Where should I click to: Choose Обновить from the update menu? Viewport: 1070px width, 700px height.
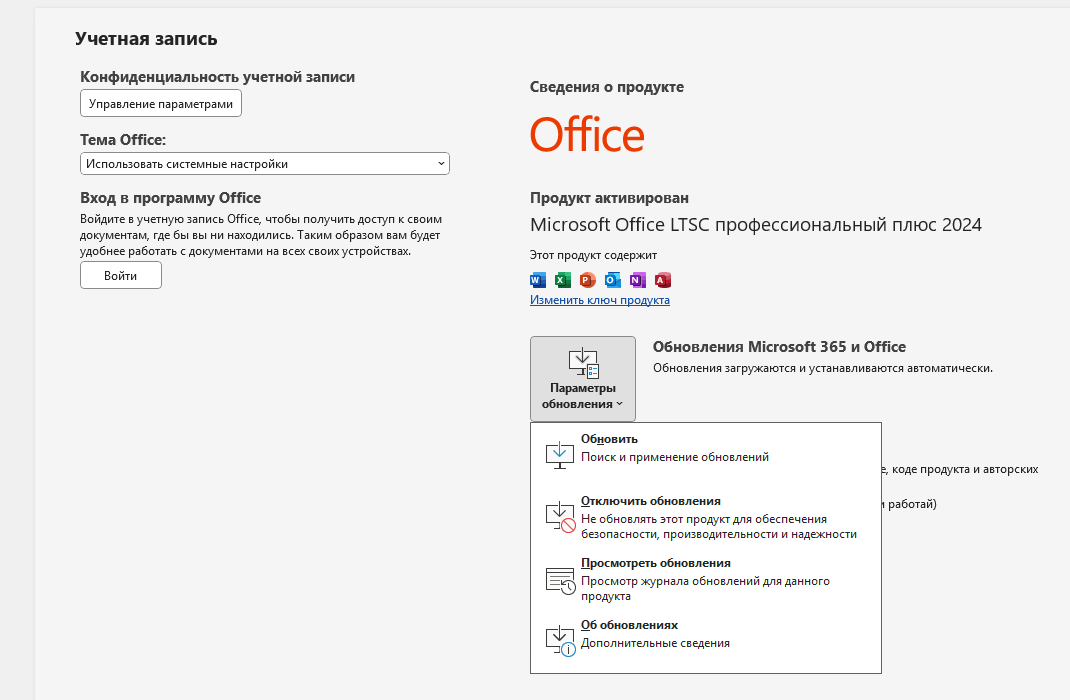[x=706, y=454]
